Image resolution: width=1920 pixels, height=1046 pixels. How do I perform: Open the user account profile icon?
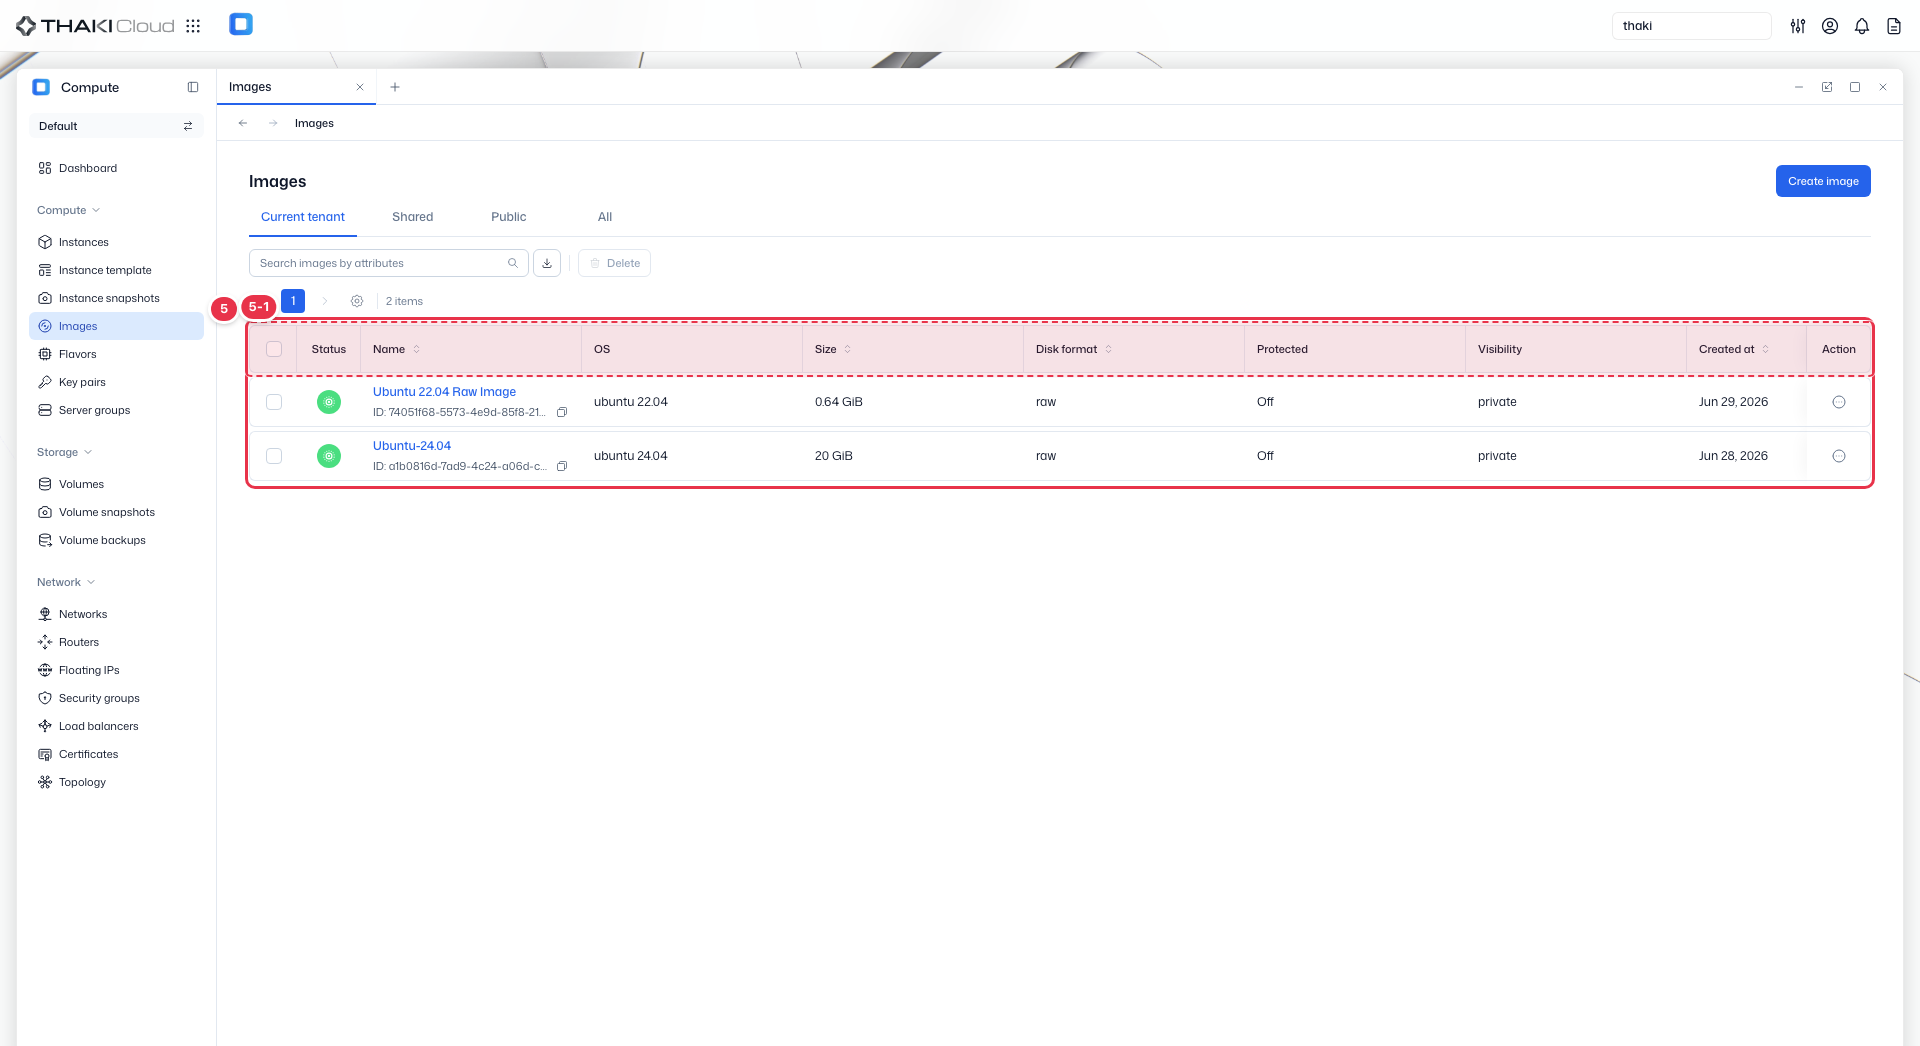coord(1830,26)
